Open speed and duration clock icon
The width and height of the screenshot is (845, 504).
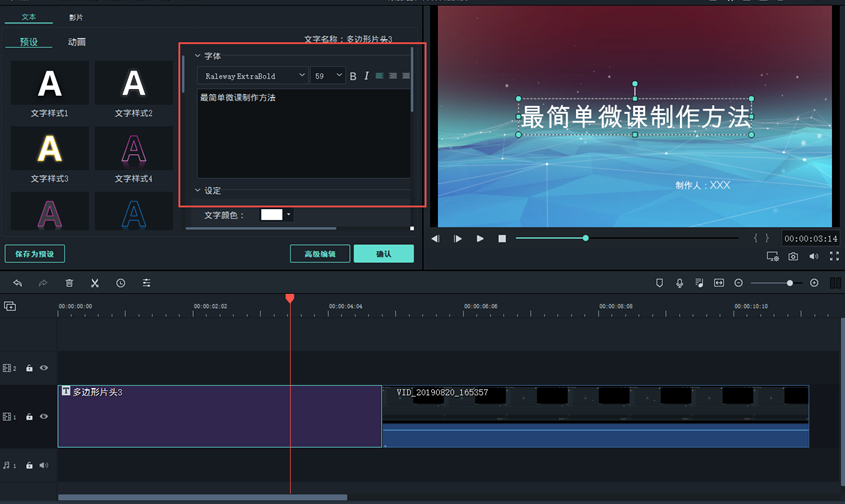121,283
